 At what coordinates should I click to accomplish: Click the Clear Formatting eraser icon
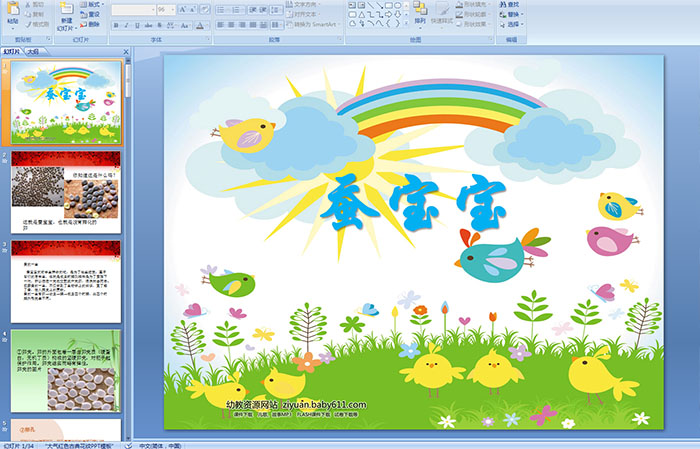pyautogui.click(x=205, y=9)
